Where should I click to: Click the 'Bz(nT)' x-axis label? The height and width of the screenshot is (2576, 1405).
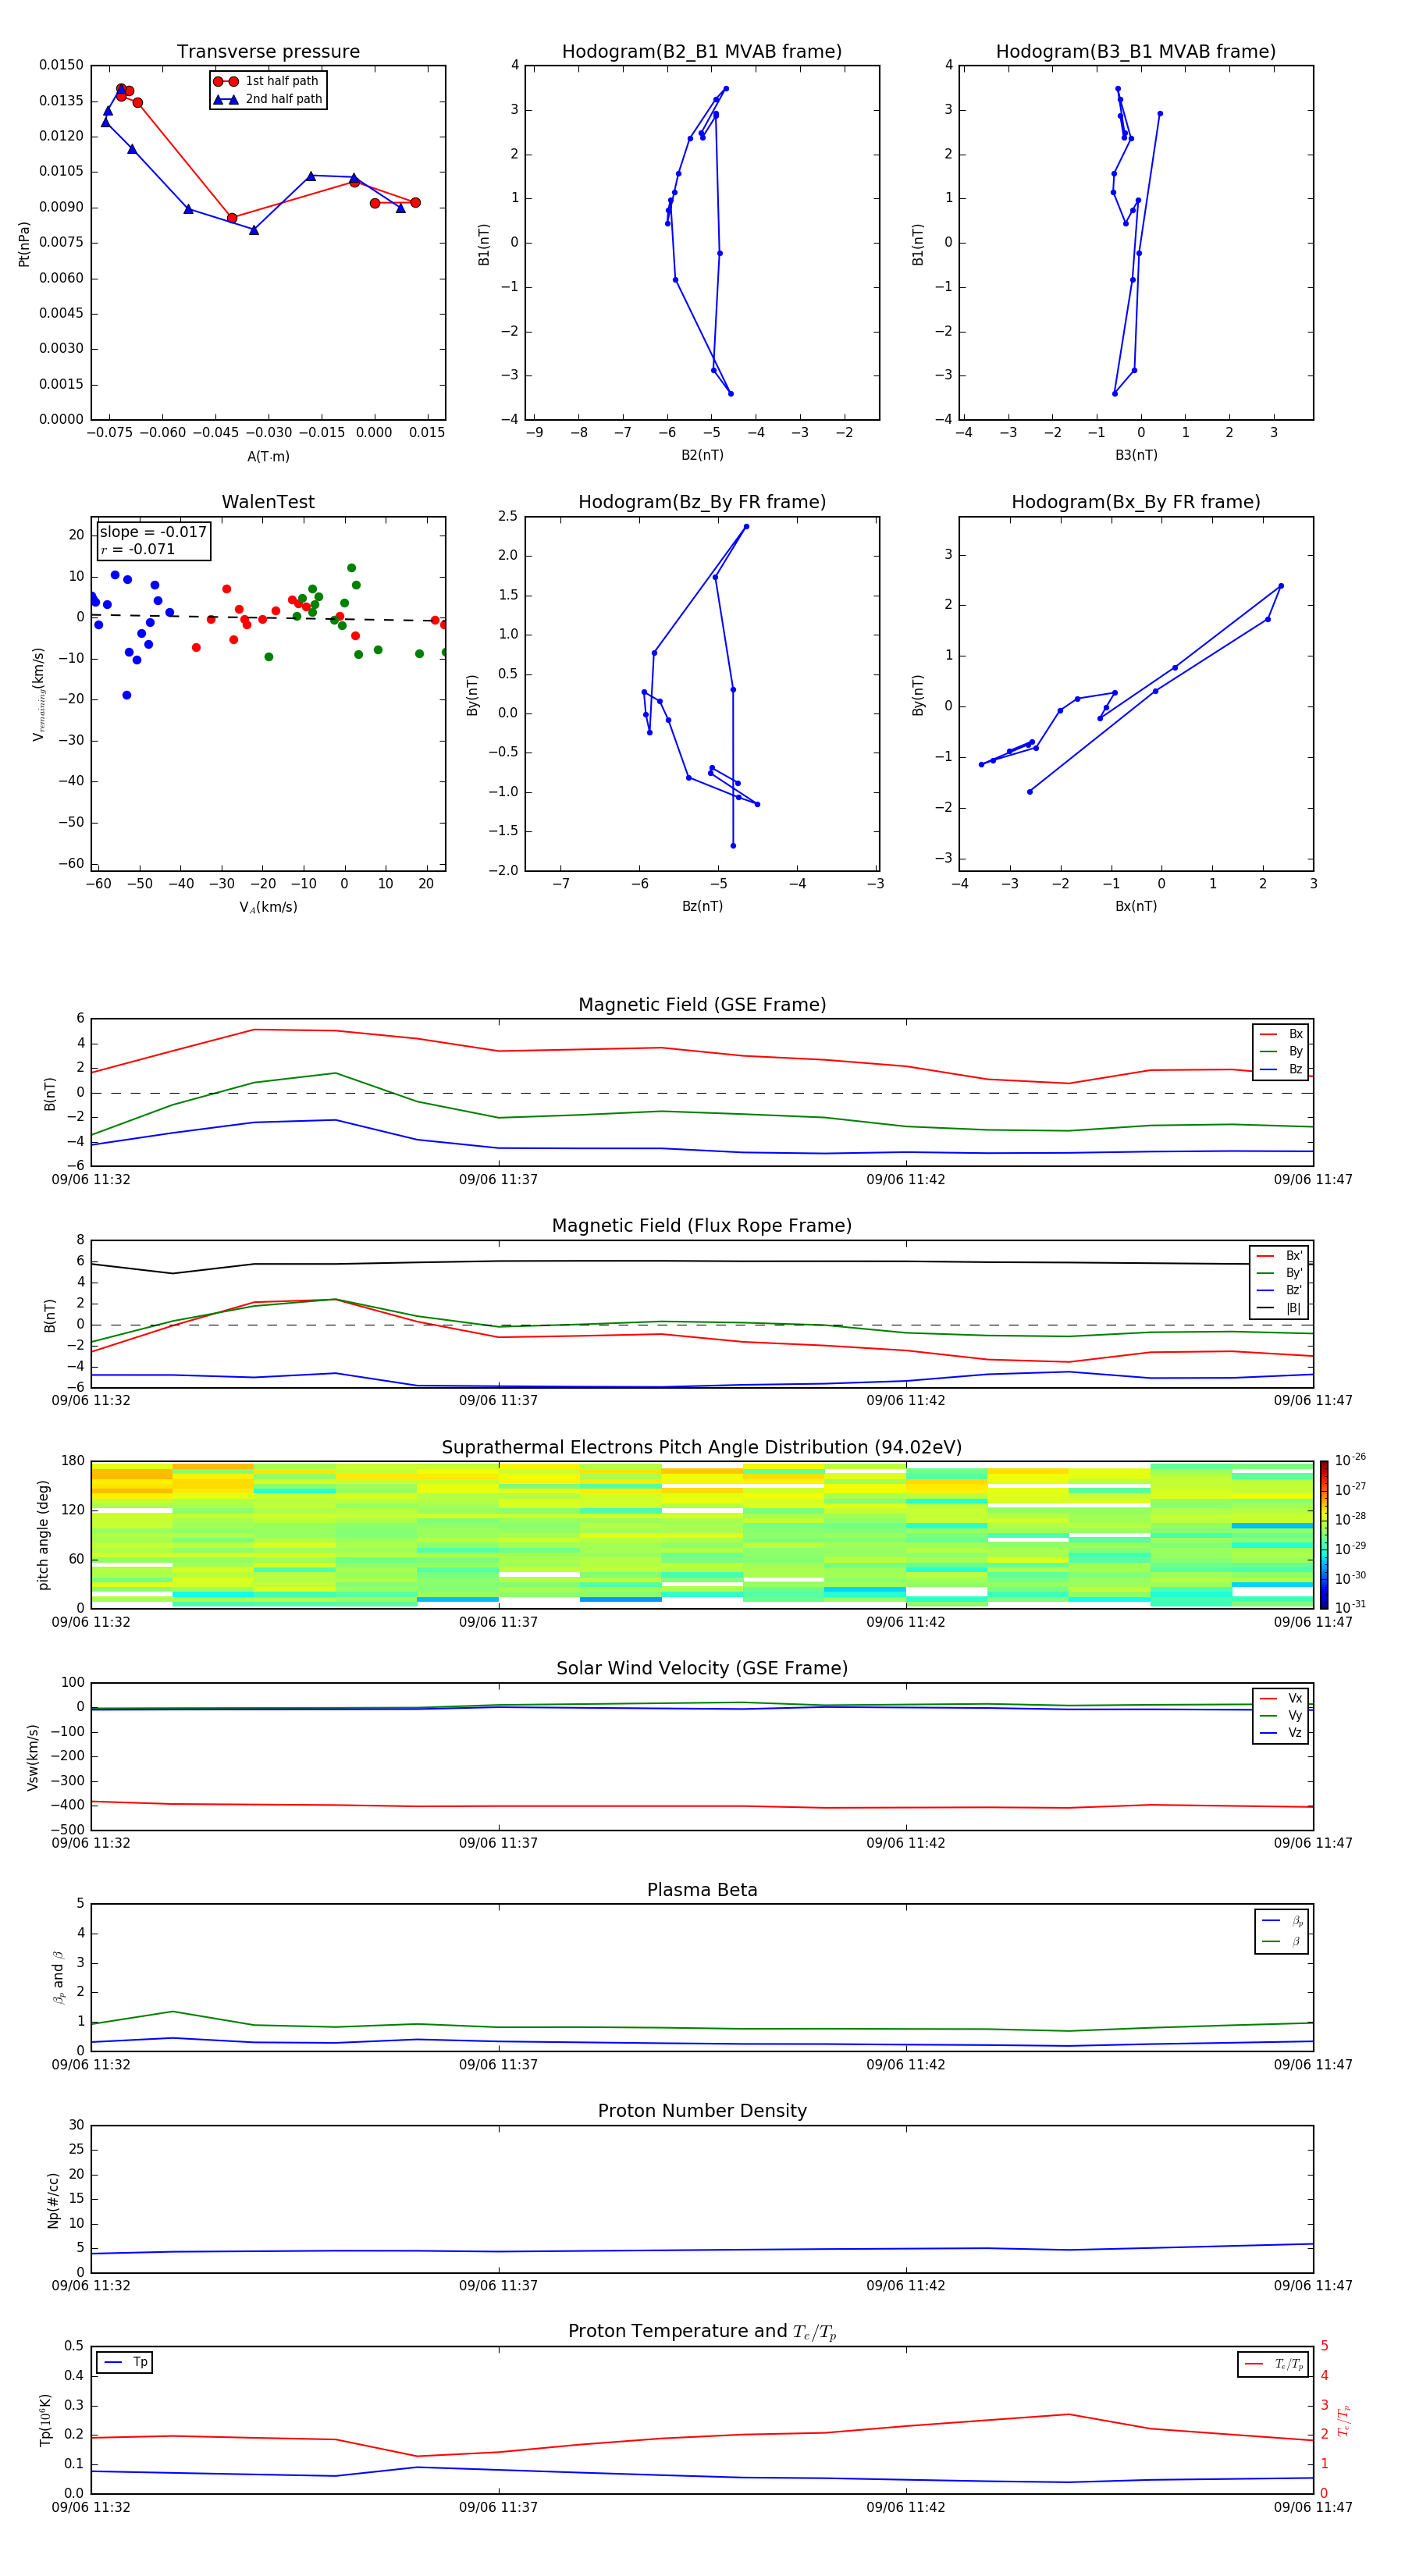(x=702, y=906)
